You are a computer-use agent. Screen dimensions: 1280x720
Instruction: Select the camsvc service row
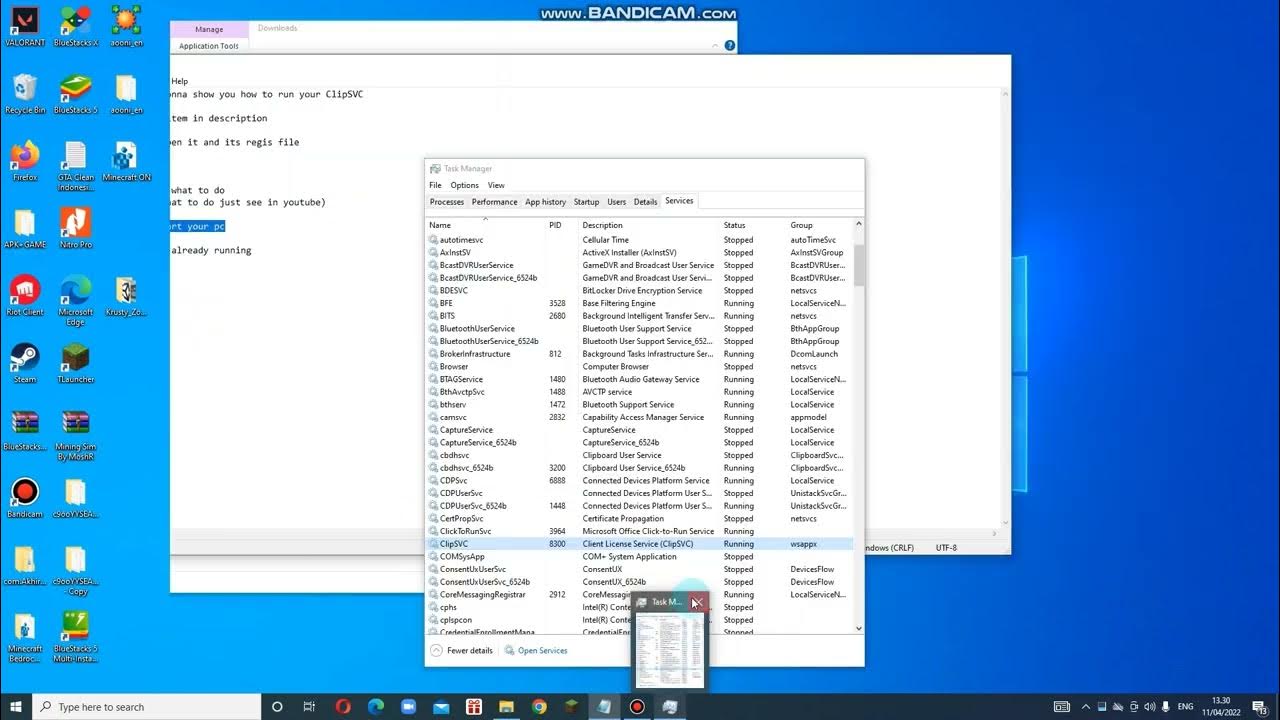pos(639,417)
